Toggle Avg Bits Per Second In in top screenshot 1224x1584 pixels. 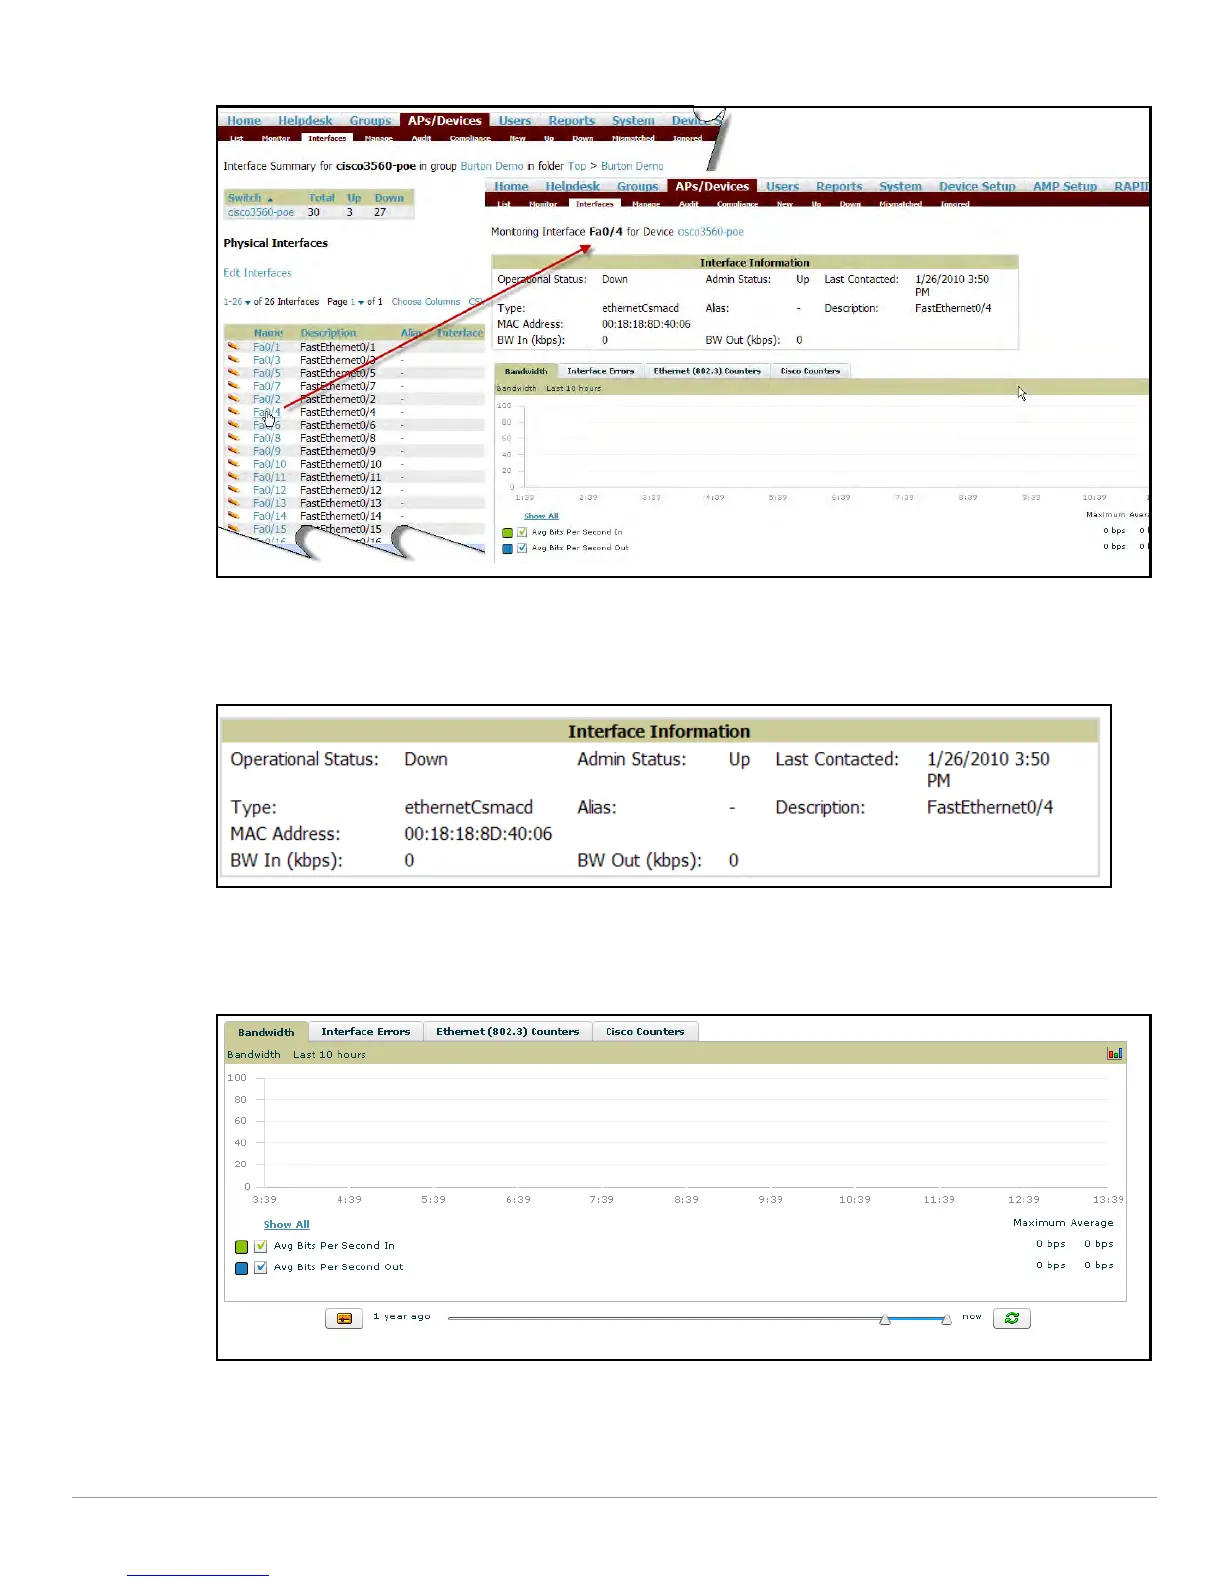coord(522,532)
